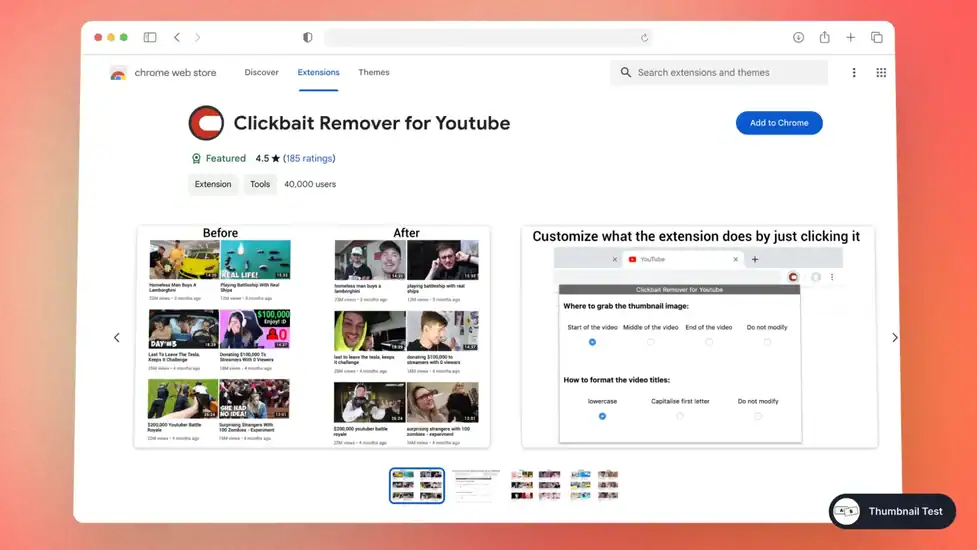Select the 'Middle of the video' radio option
The height and width of the screenshot is (550, 977).
pos(651,342)
